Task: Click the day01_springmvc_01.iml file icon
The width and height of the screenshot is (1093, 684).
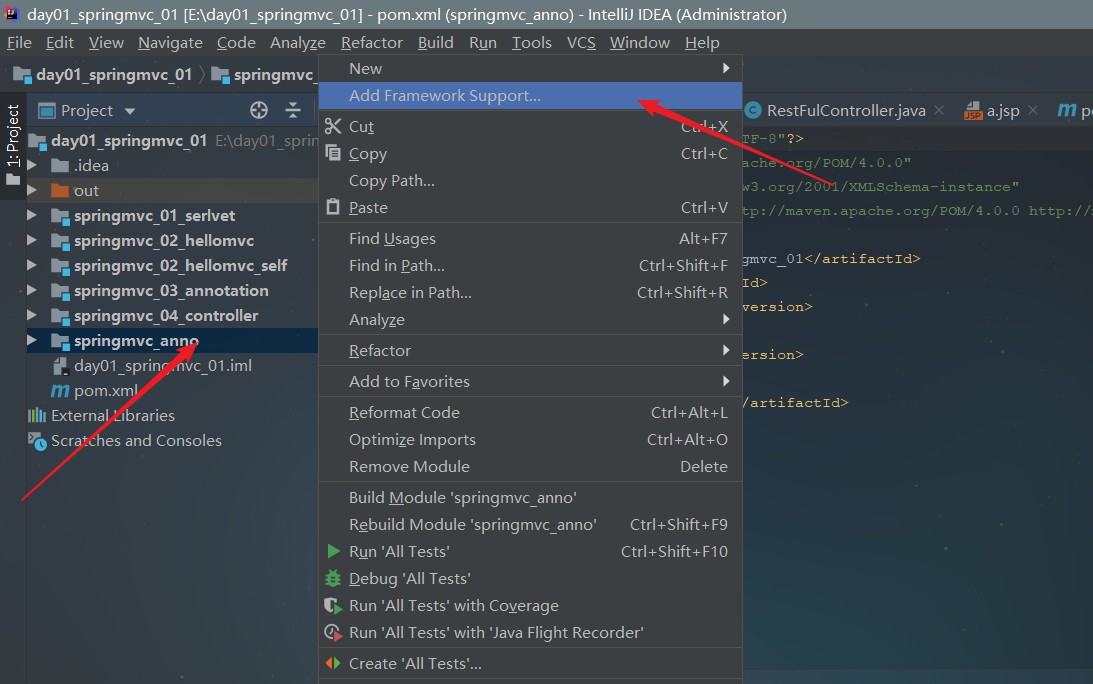Action: (x=61, y=366)
